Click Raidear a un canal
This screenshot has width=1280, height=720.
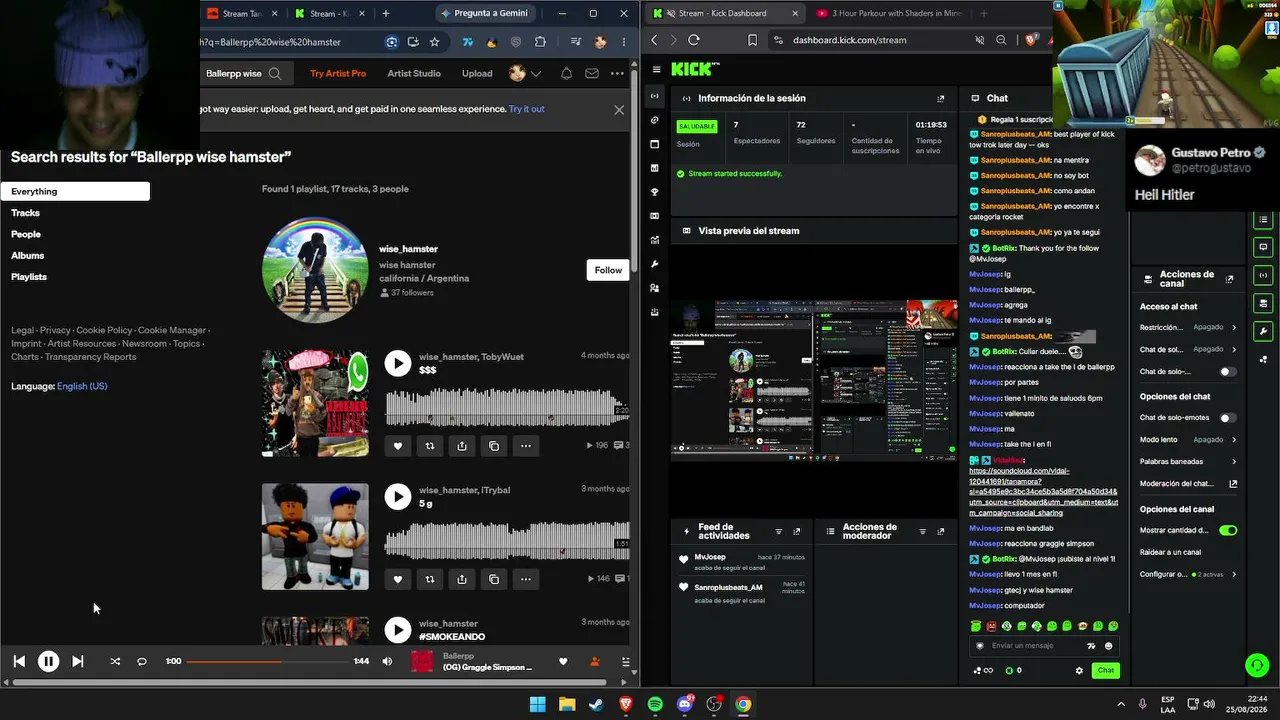click(x=1170, y=552)
